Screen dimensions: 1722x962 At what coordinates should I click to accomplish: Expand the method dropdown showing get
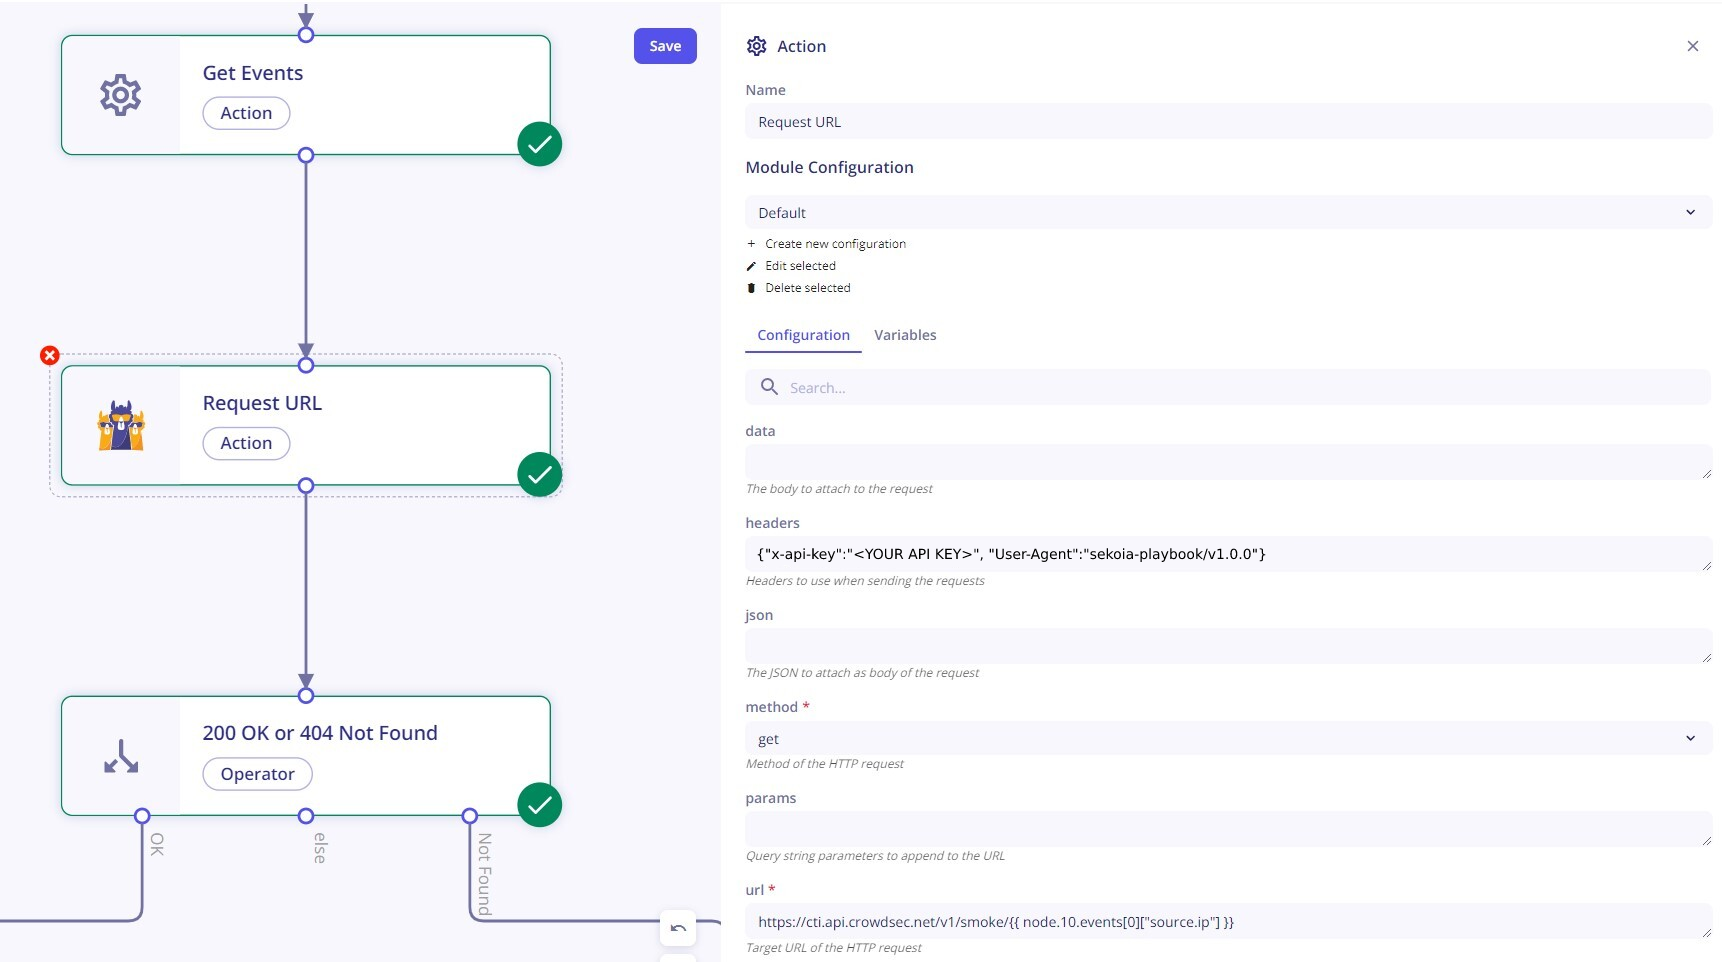1227,739
